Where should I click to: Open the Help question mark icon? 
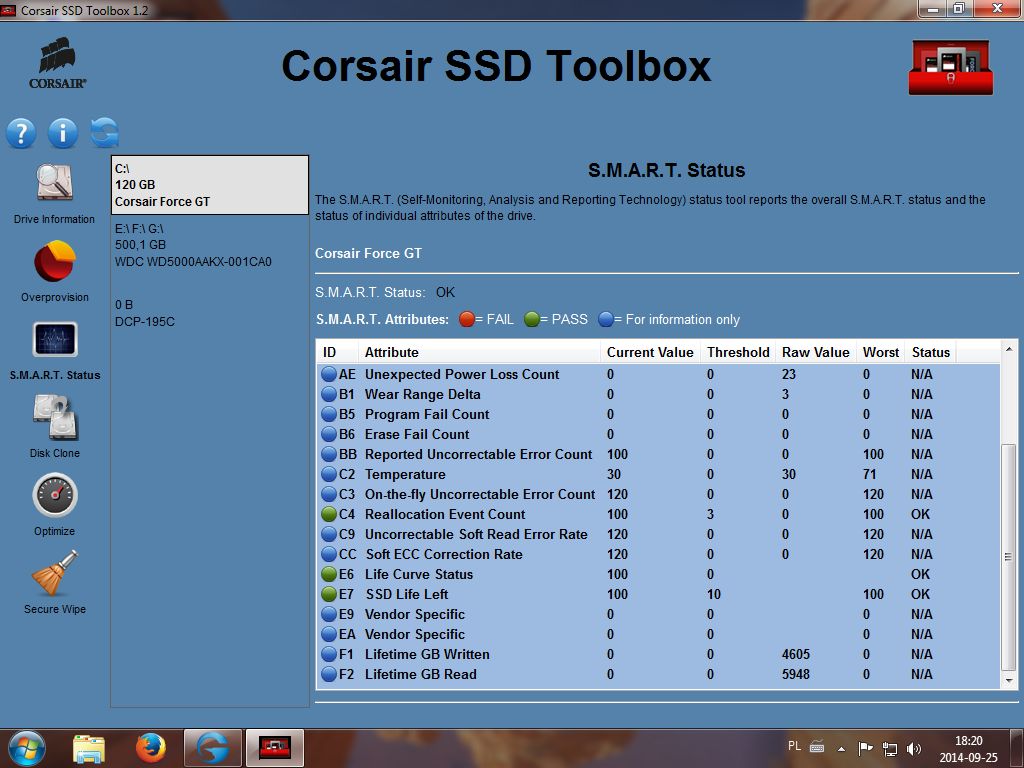coord(21,133)
